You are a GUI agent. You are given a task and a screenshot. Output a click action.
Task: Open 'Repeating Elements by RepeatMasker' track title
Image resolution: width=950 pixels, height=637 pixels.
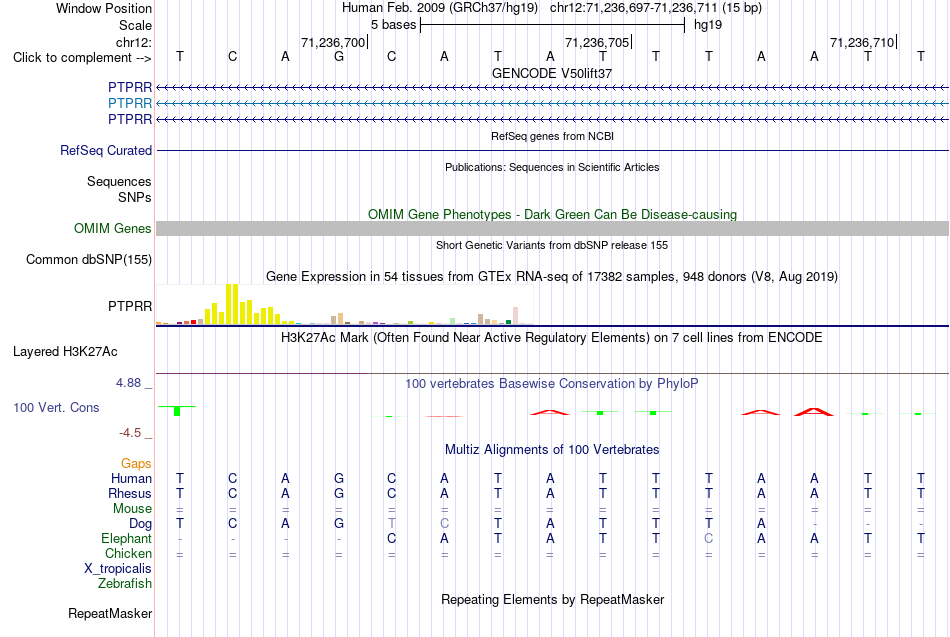[552, 600]
